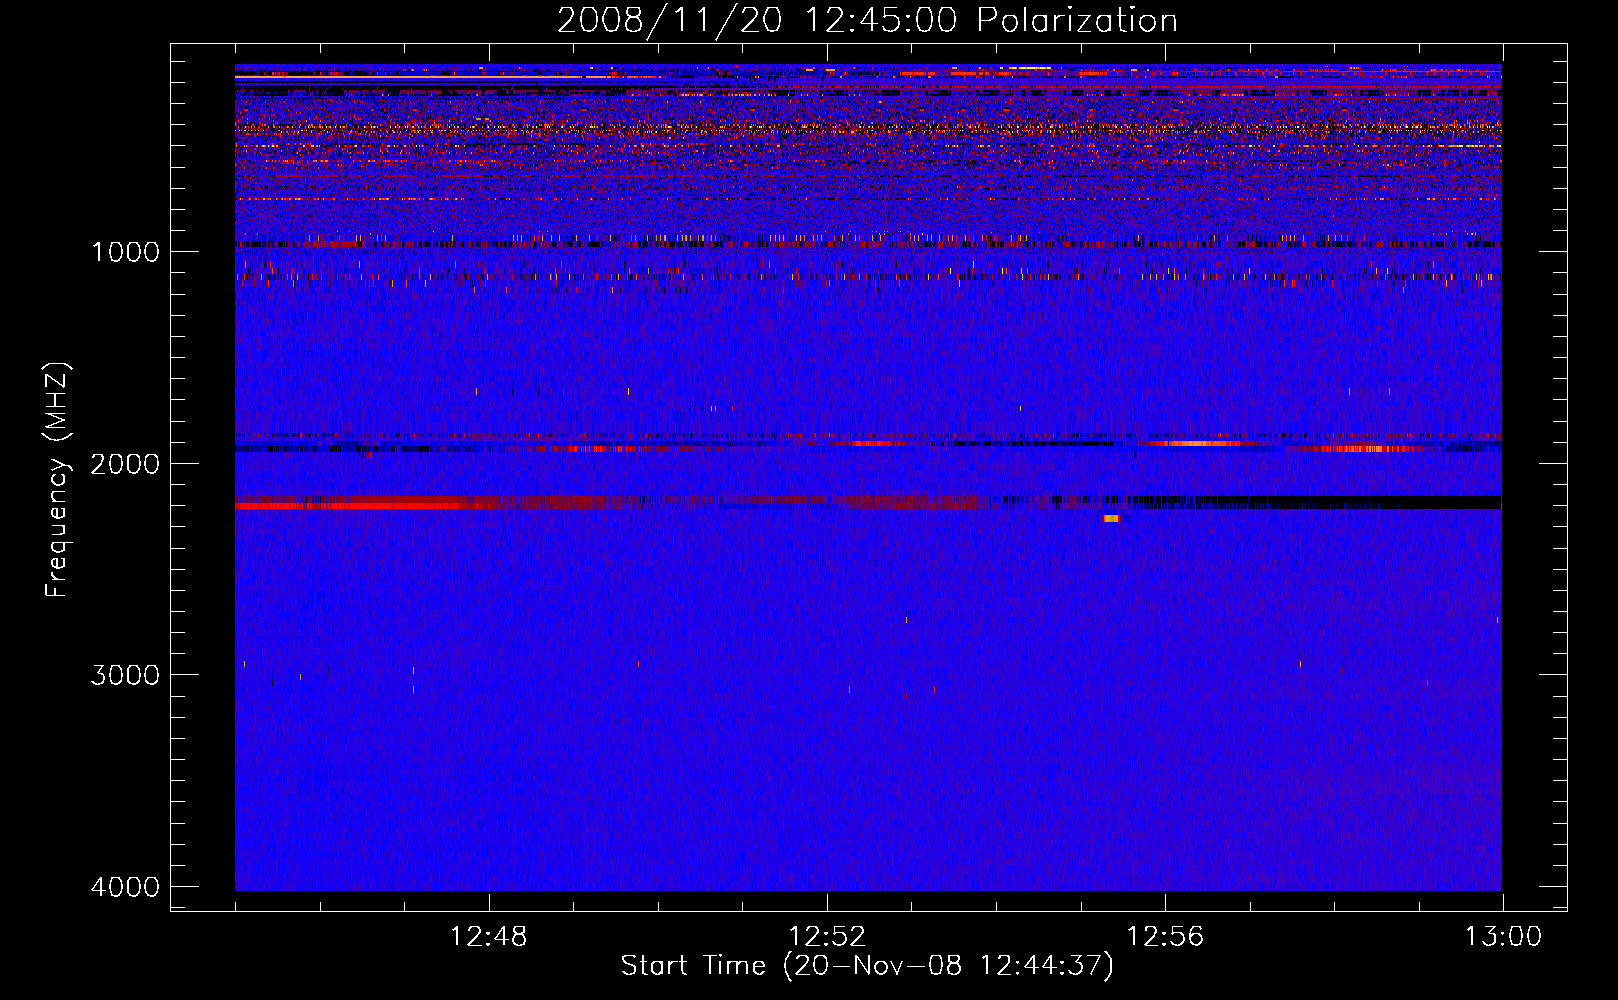Image resolution: width=1618 pixels, height=1000 pixels.
Task: Select the 'Start Time (20-Nov-08 12:44:37)' label
Action: (x=867, y=966)
